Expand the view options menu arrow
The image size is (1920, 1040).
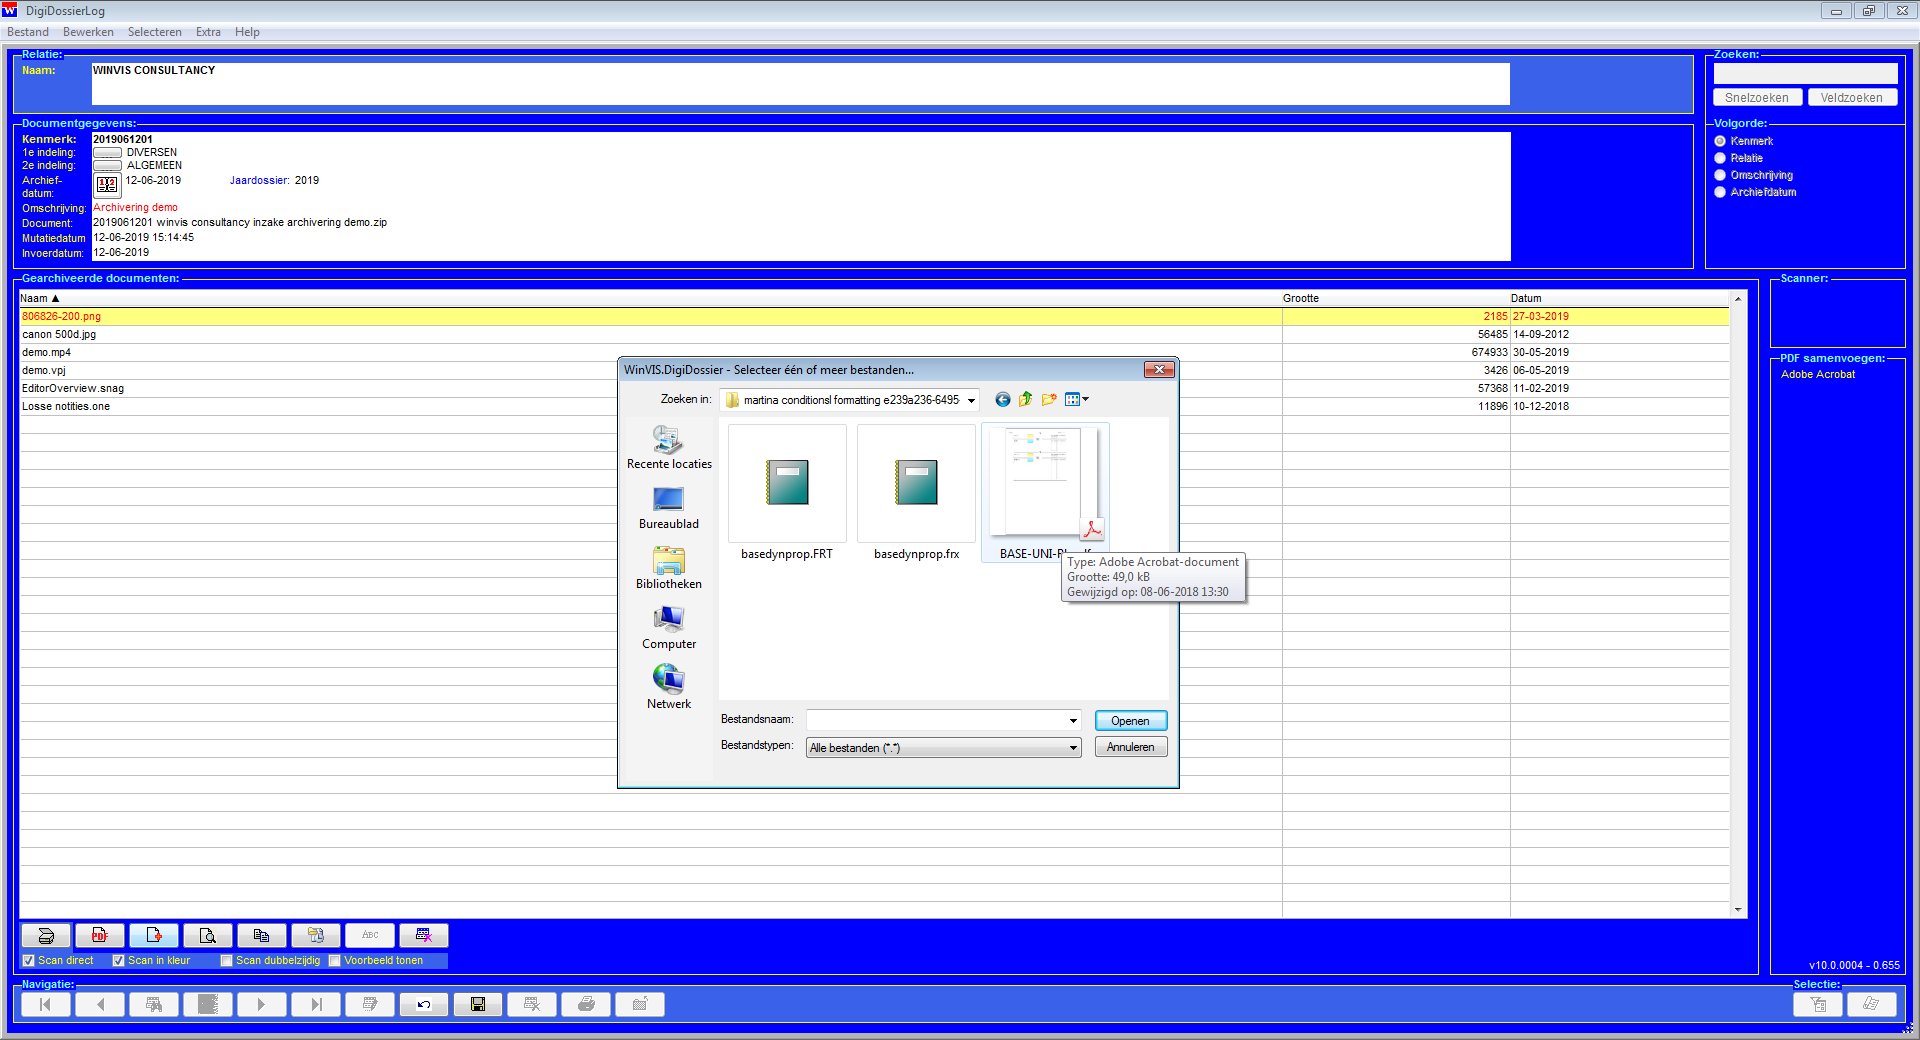[x=1086, y=400]
